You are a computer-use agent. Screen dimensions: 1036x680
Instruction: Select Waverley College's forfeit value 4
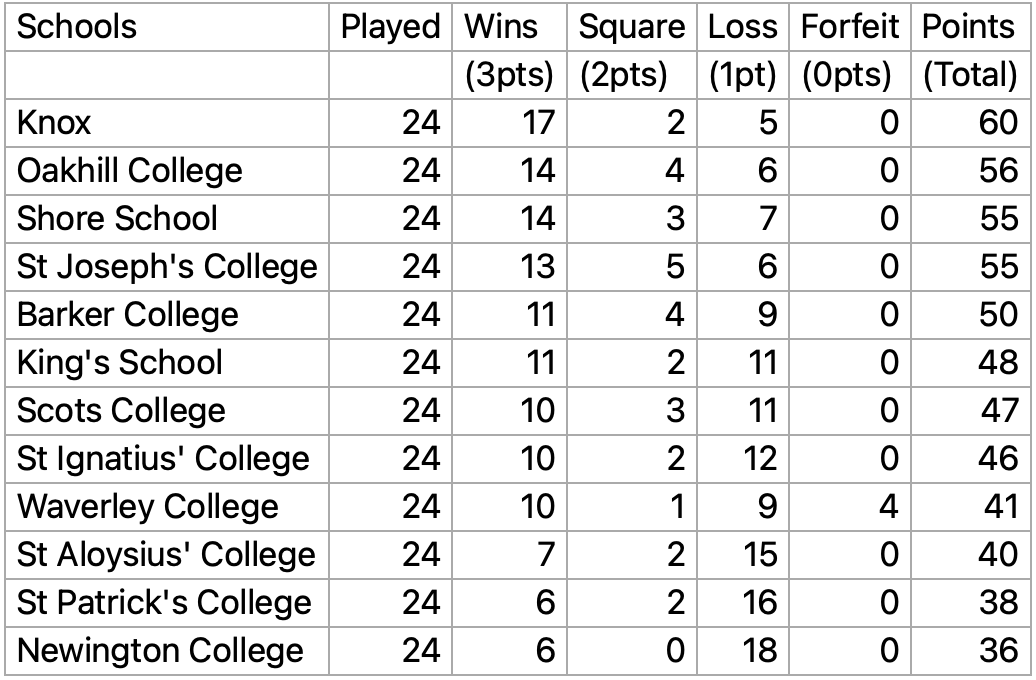(x=888, y=507)
